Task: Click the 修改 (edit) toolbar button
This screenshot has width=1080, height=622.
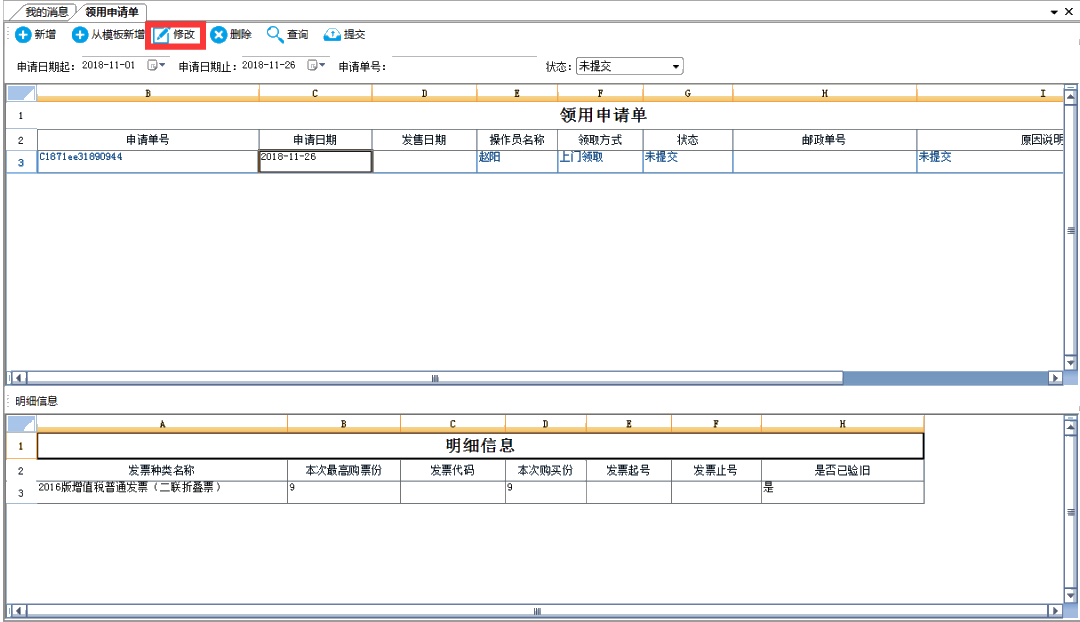Action: point(175,34)
